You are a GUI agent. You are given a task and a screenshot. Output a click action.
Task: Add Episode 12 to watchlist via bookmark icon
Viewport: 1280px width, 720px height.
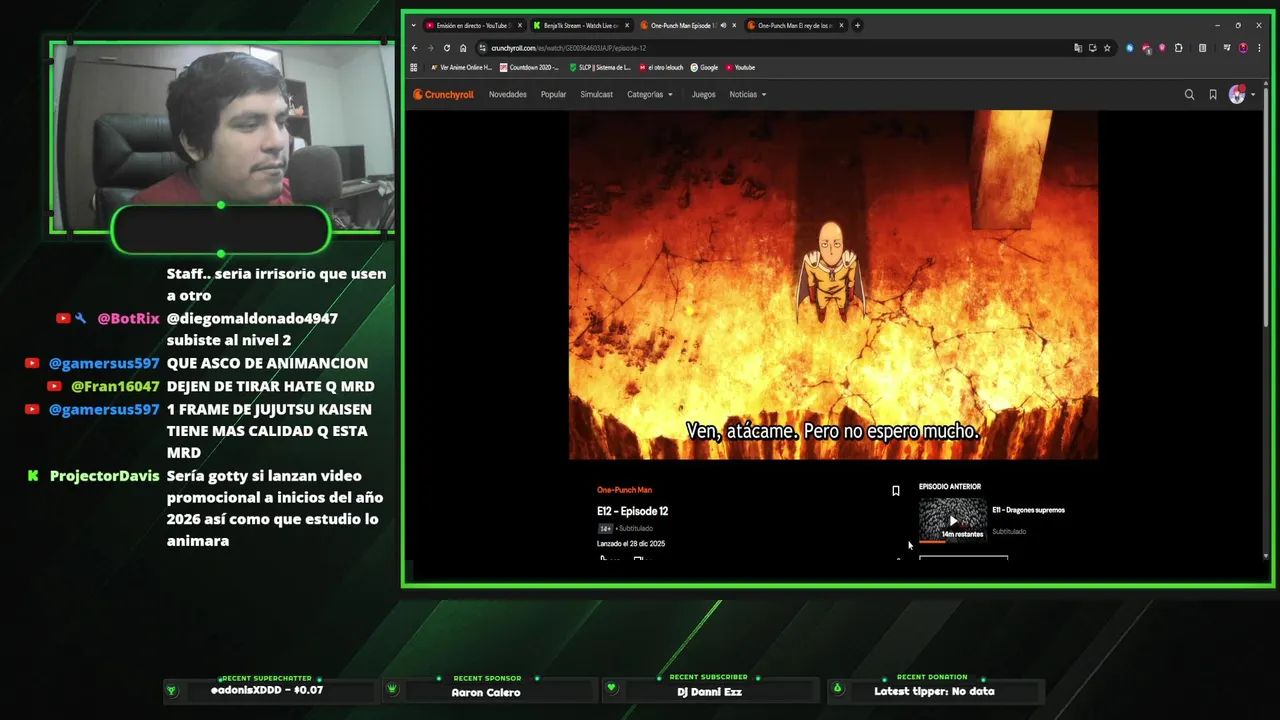point(896,491)
